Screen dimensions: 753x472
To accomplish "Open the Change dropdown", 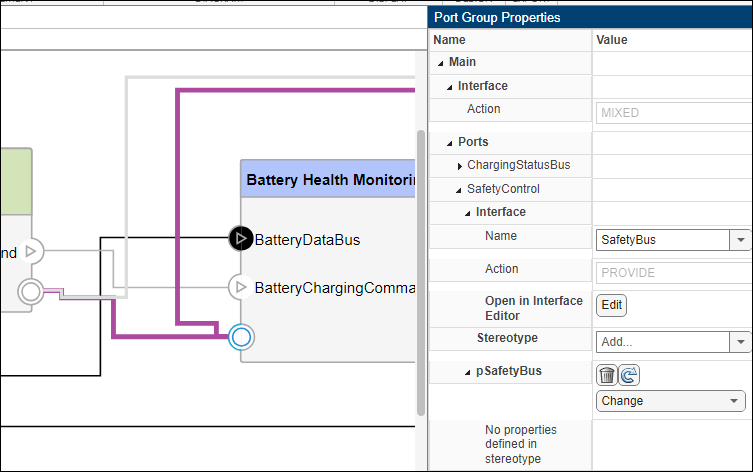I will (x=736, y=401).
